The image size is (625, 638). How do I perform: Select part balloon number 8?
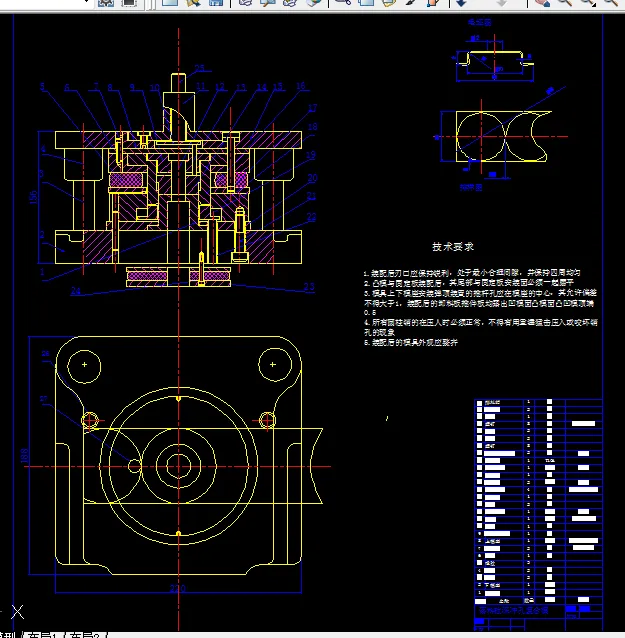point(110,87)
